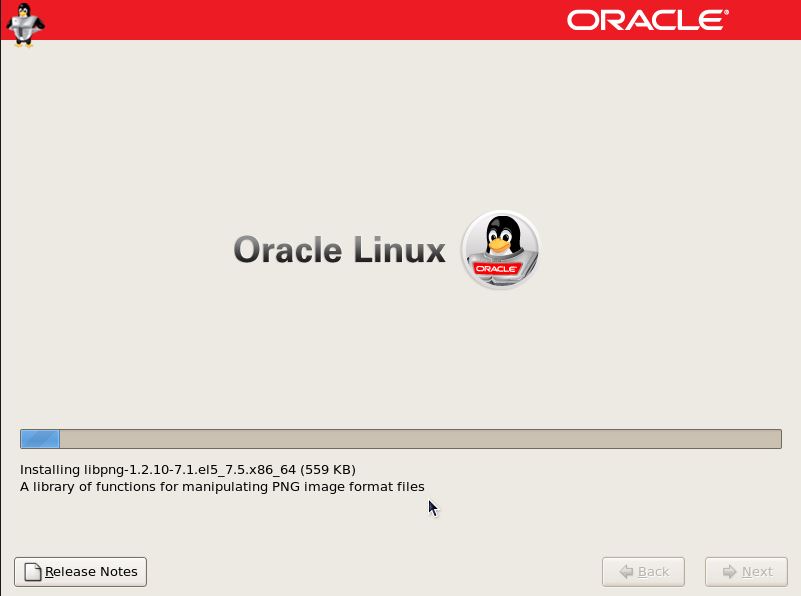
Task: Click the right arrow icon on Next
Action: pos(729,571)
